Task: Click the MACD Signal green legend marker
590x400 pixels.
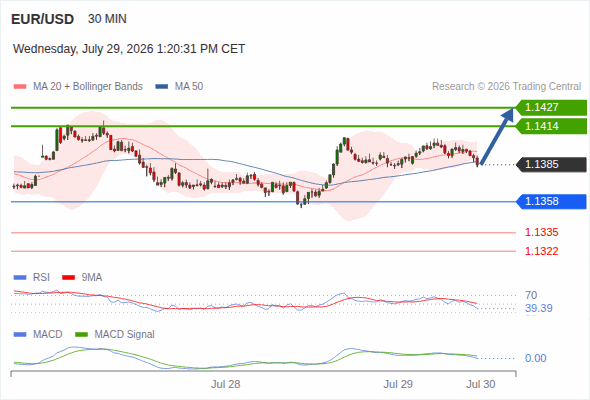Action: (x=81, y=335)
